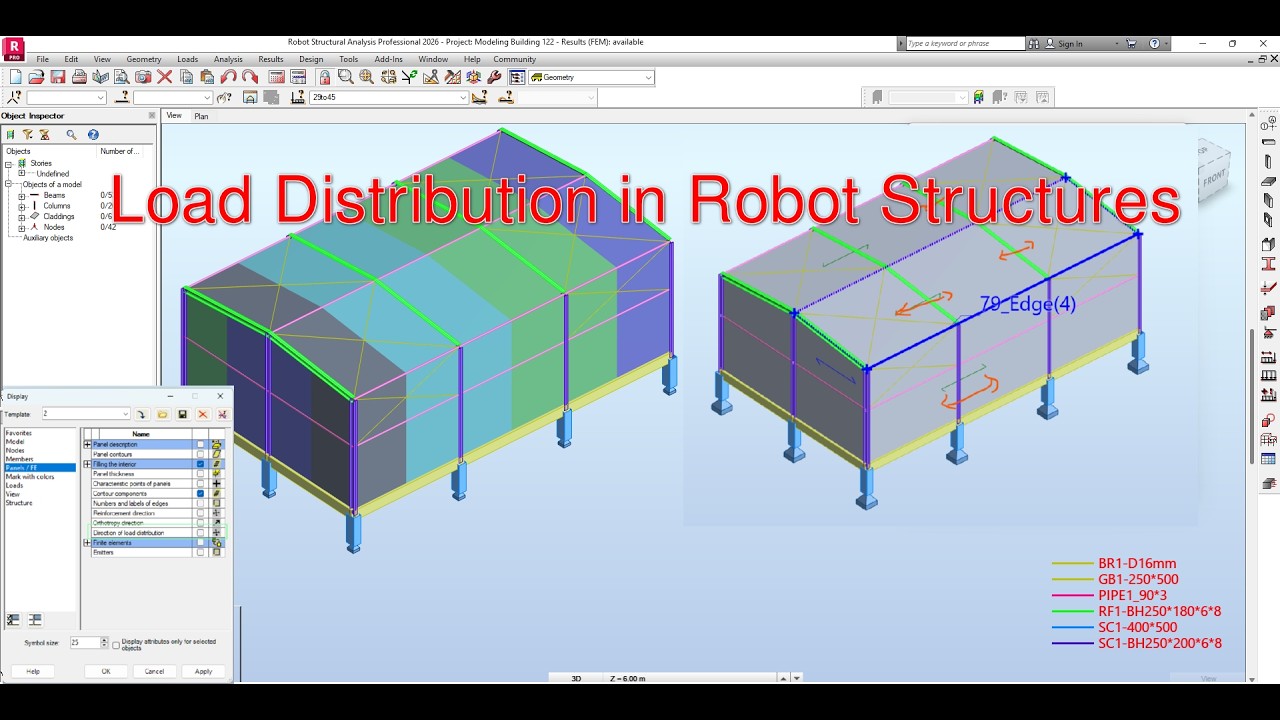Toggle the Panel thickness checkbox
This screenshot has height=720, width=1280.
[200, 474]
